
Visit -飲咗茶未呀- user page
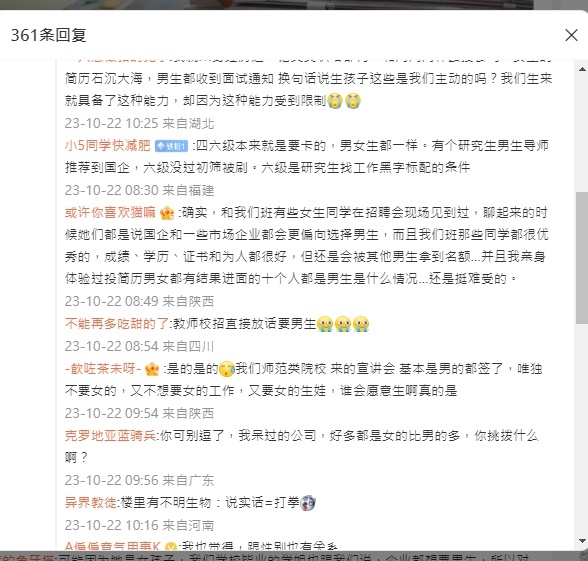click(x=103, y=369)
